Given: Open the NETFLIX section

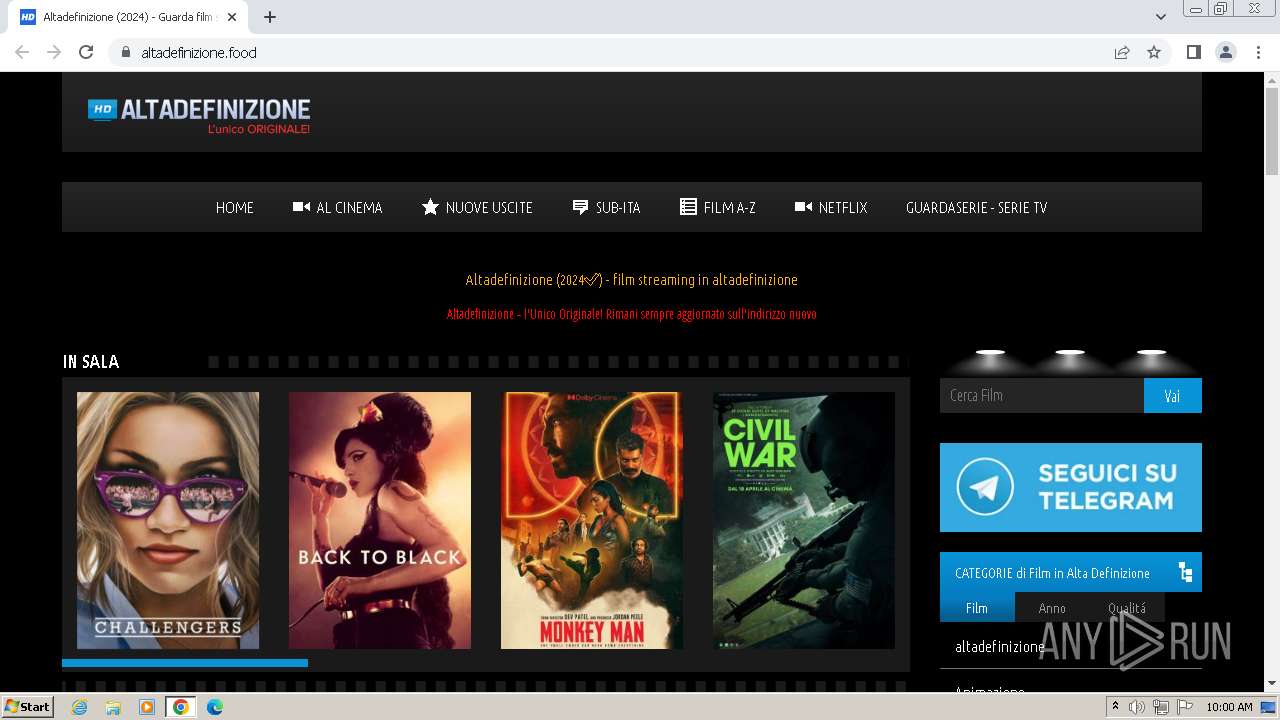Looking at the screenshot, I should pos(831,207).
